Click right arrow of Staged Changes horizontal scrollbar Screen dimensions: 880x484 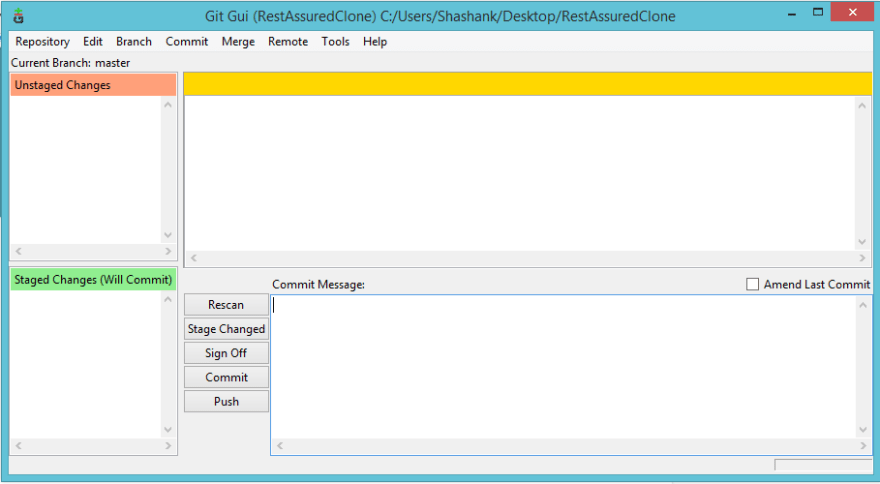(168, 445)
